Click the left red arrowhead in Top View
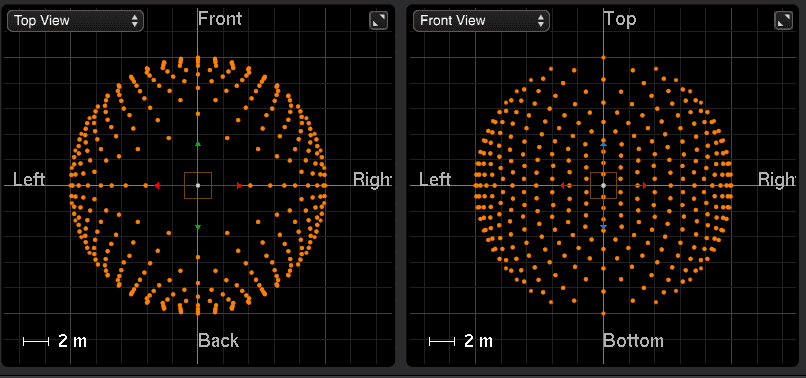The image size is (806, 378). click(x=157, y=185)
